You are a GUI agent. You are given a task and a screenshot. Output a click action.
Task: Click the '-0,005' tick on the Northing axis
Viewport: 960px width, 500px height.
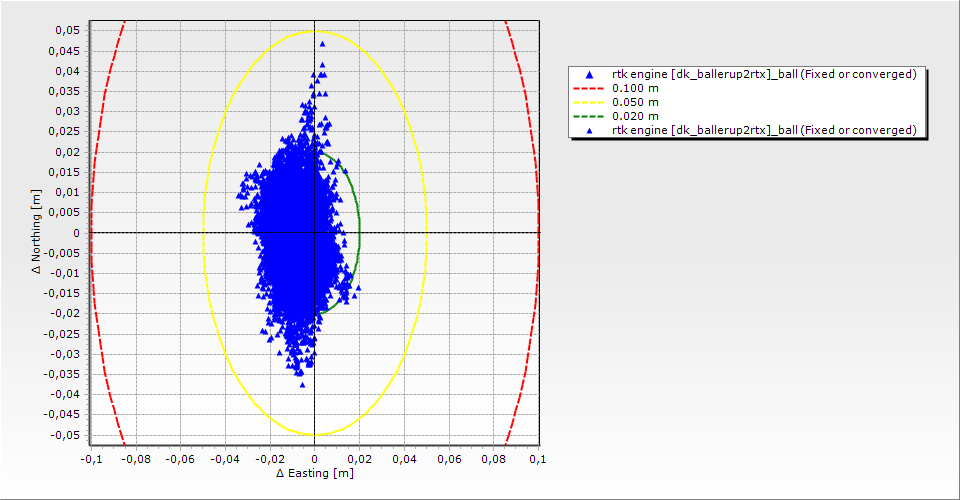pos(62,253)
